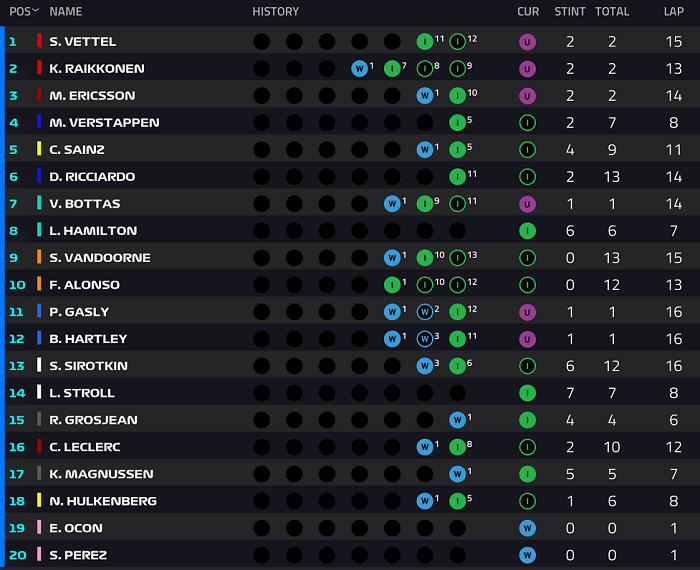Click Perez's blue wet current tyre icon
Screen dimensions: 700x570
[x=527, y=555]
